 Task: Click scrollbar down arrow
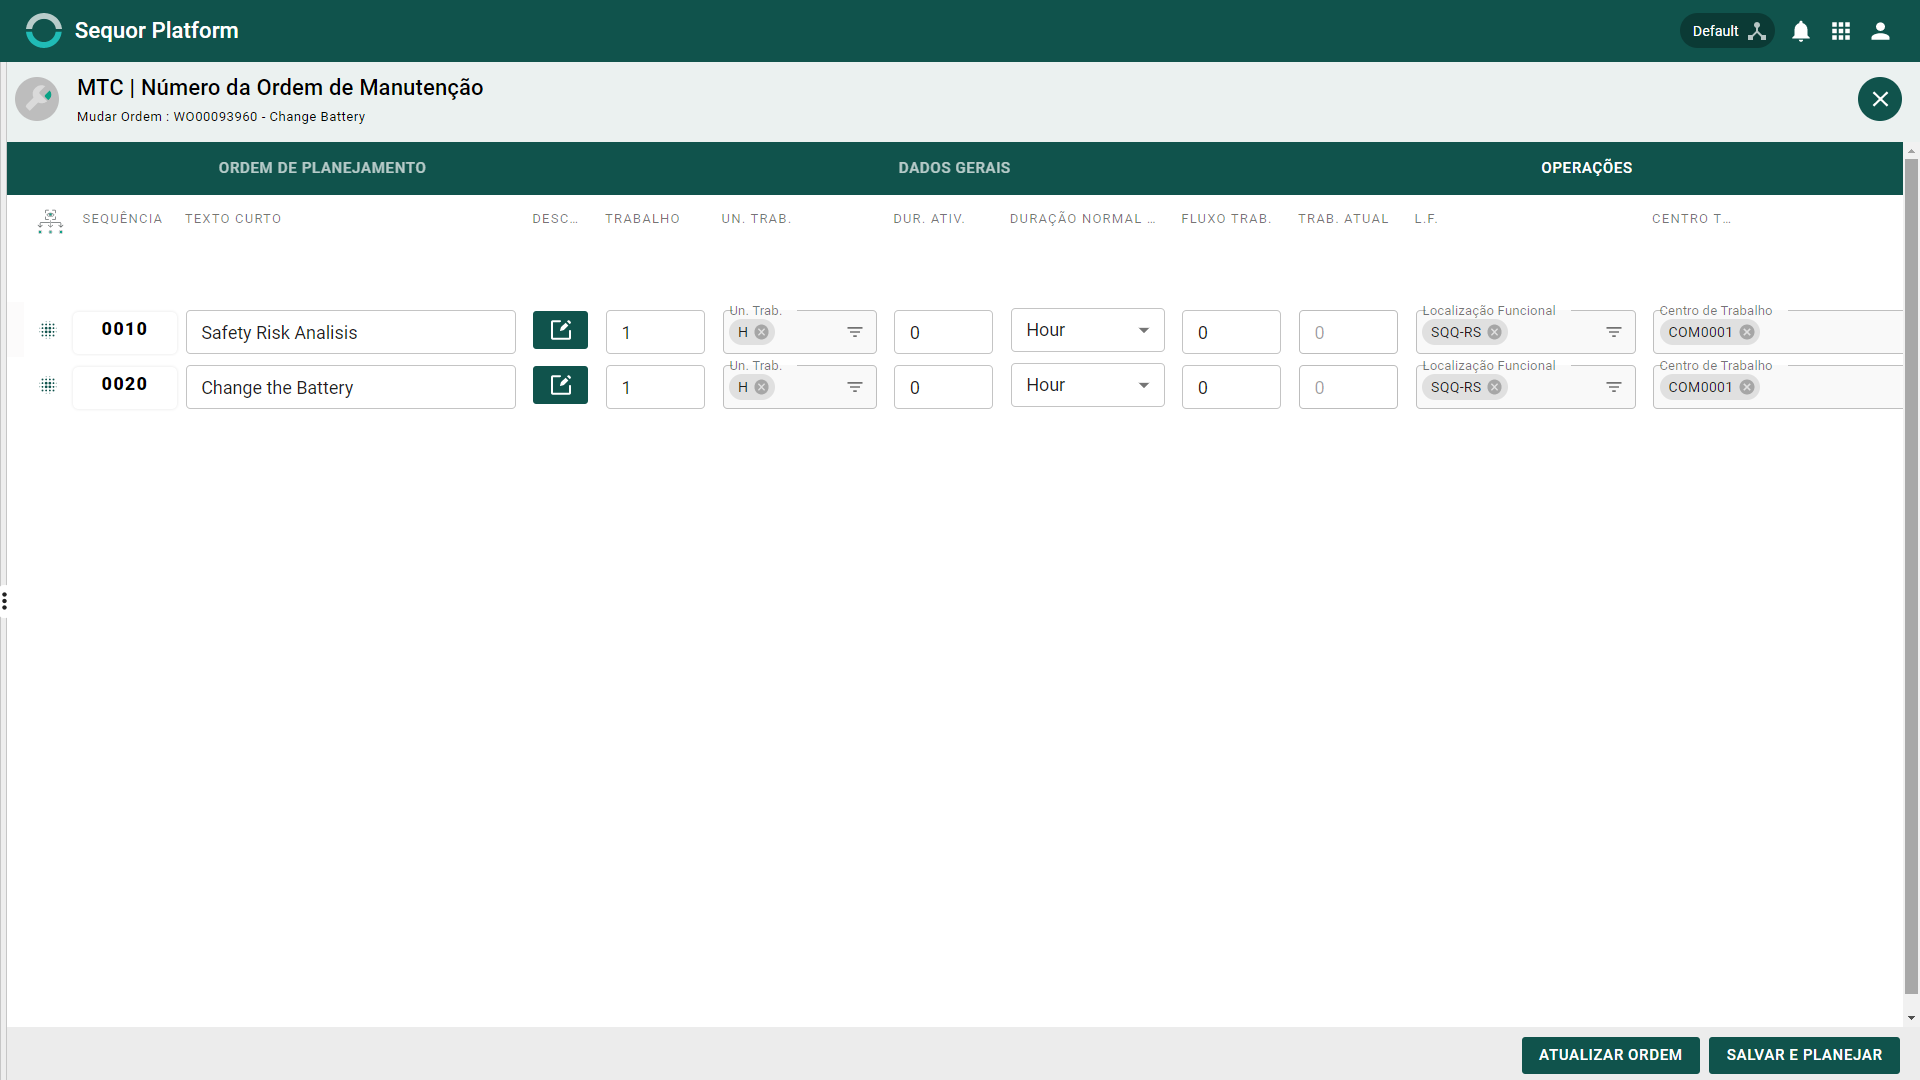[1911, 1018]
